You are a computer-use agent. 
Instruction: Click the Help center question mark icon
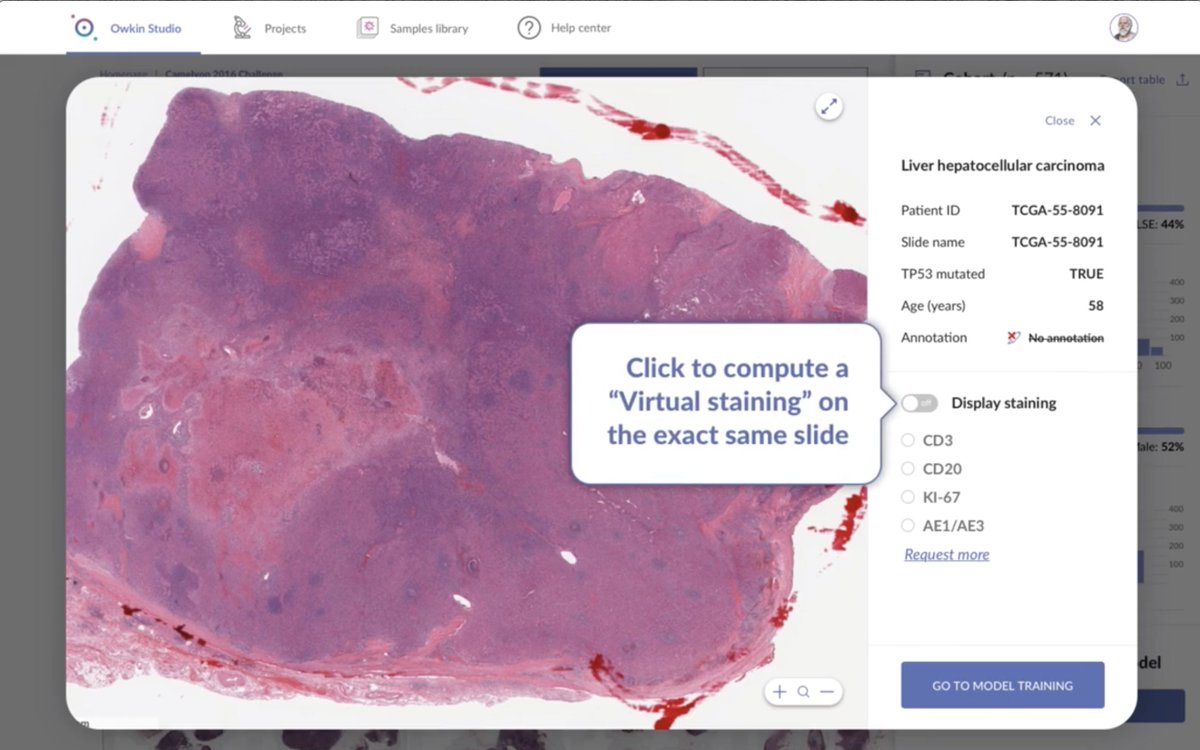click(x=529, y=28)
